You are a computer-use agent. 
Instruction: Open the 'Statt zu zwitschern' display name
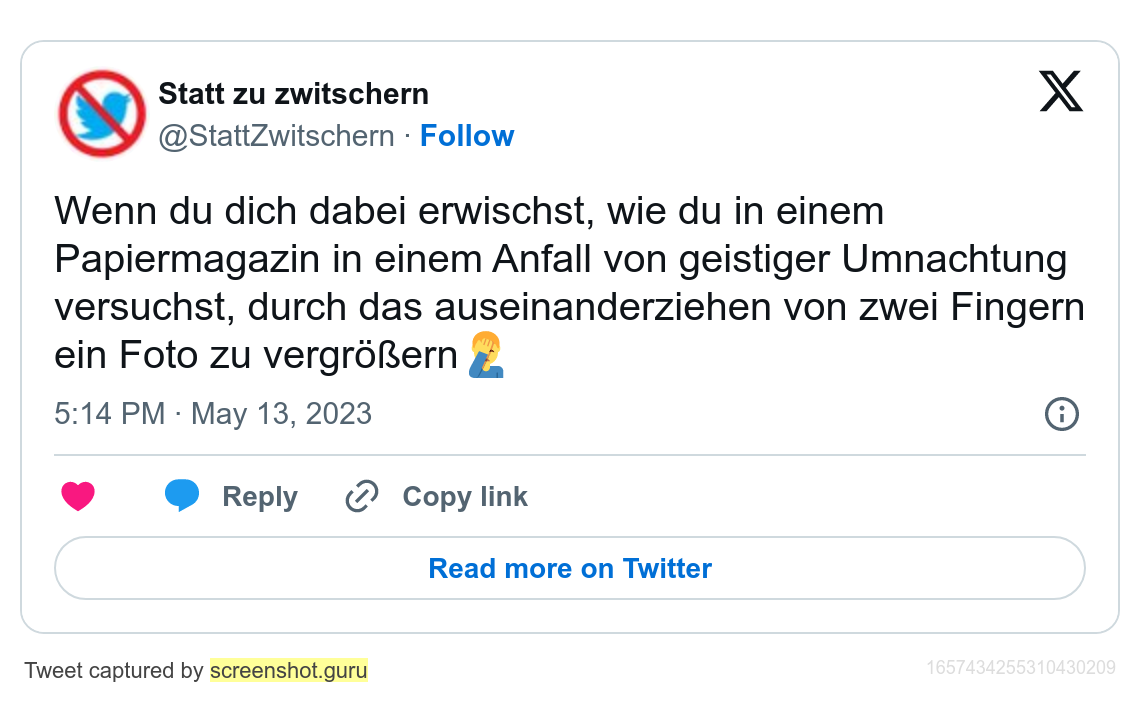[293, 94]
